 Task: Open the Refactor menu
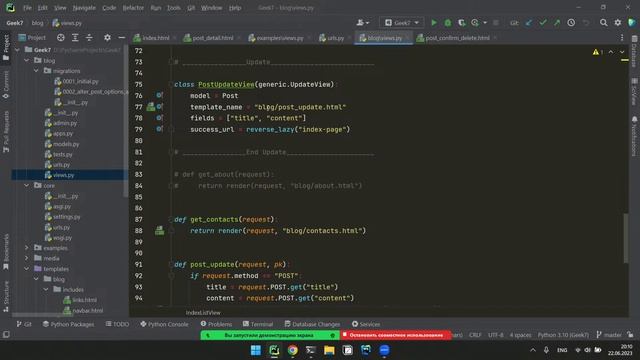[x=133, y=8]
